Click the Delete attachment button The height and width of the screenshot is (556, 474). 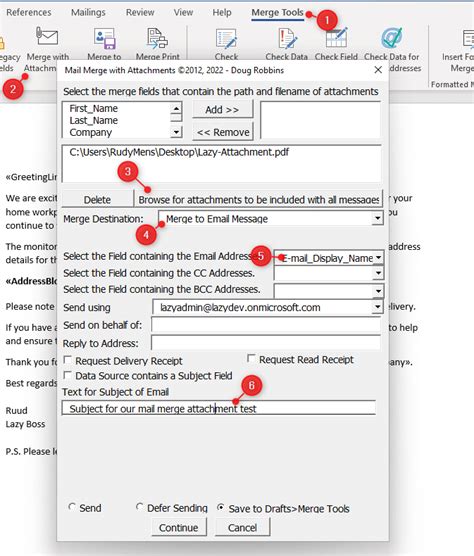point(97,199)
